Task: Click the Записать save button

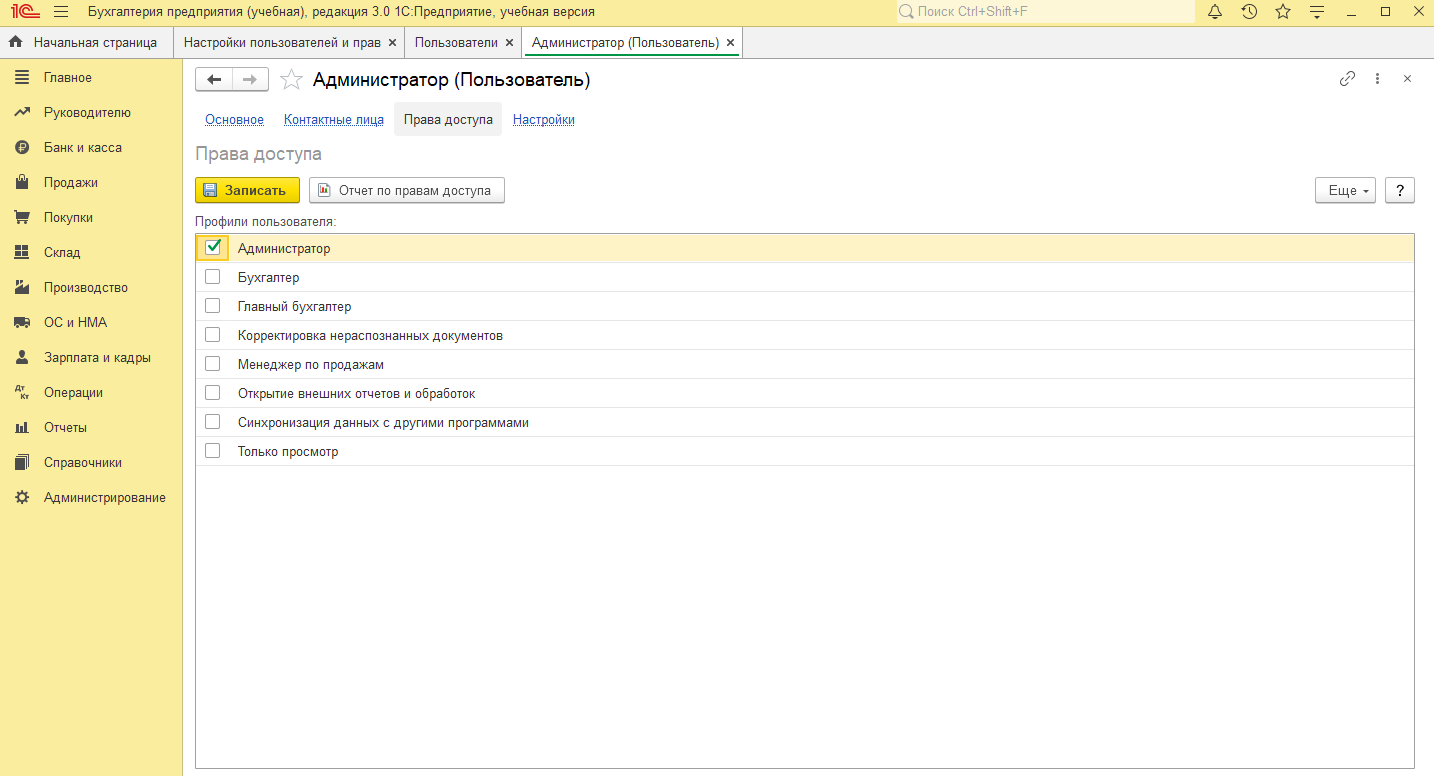Action: click(x=247, y=190)
